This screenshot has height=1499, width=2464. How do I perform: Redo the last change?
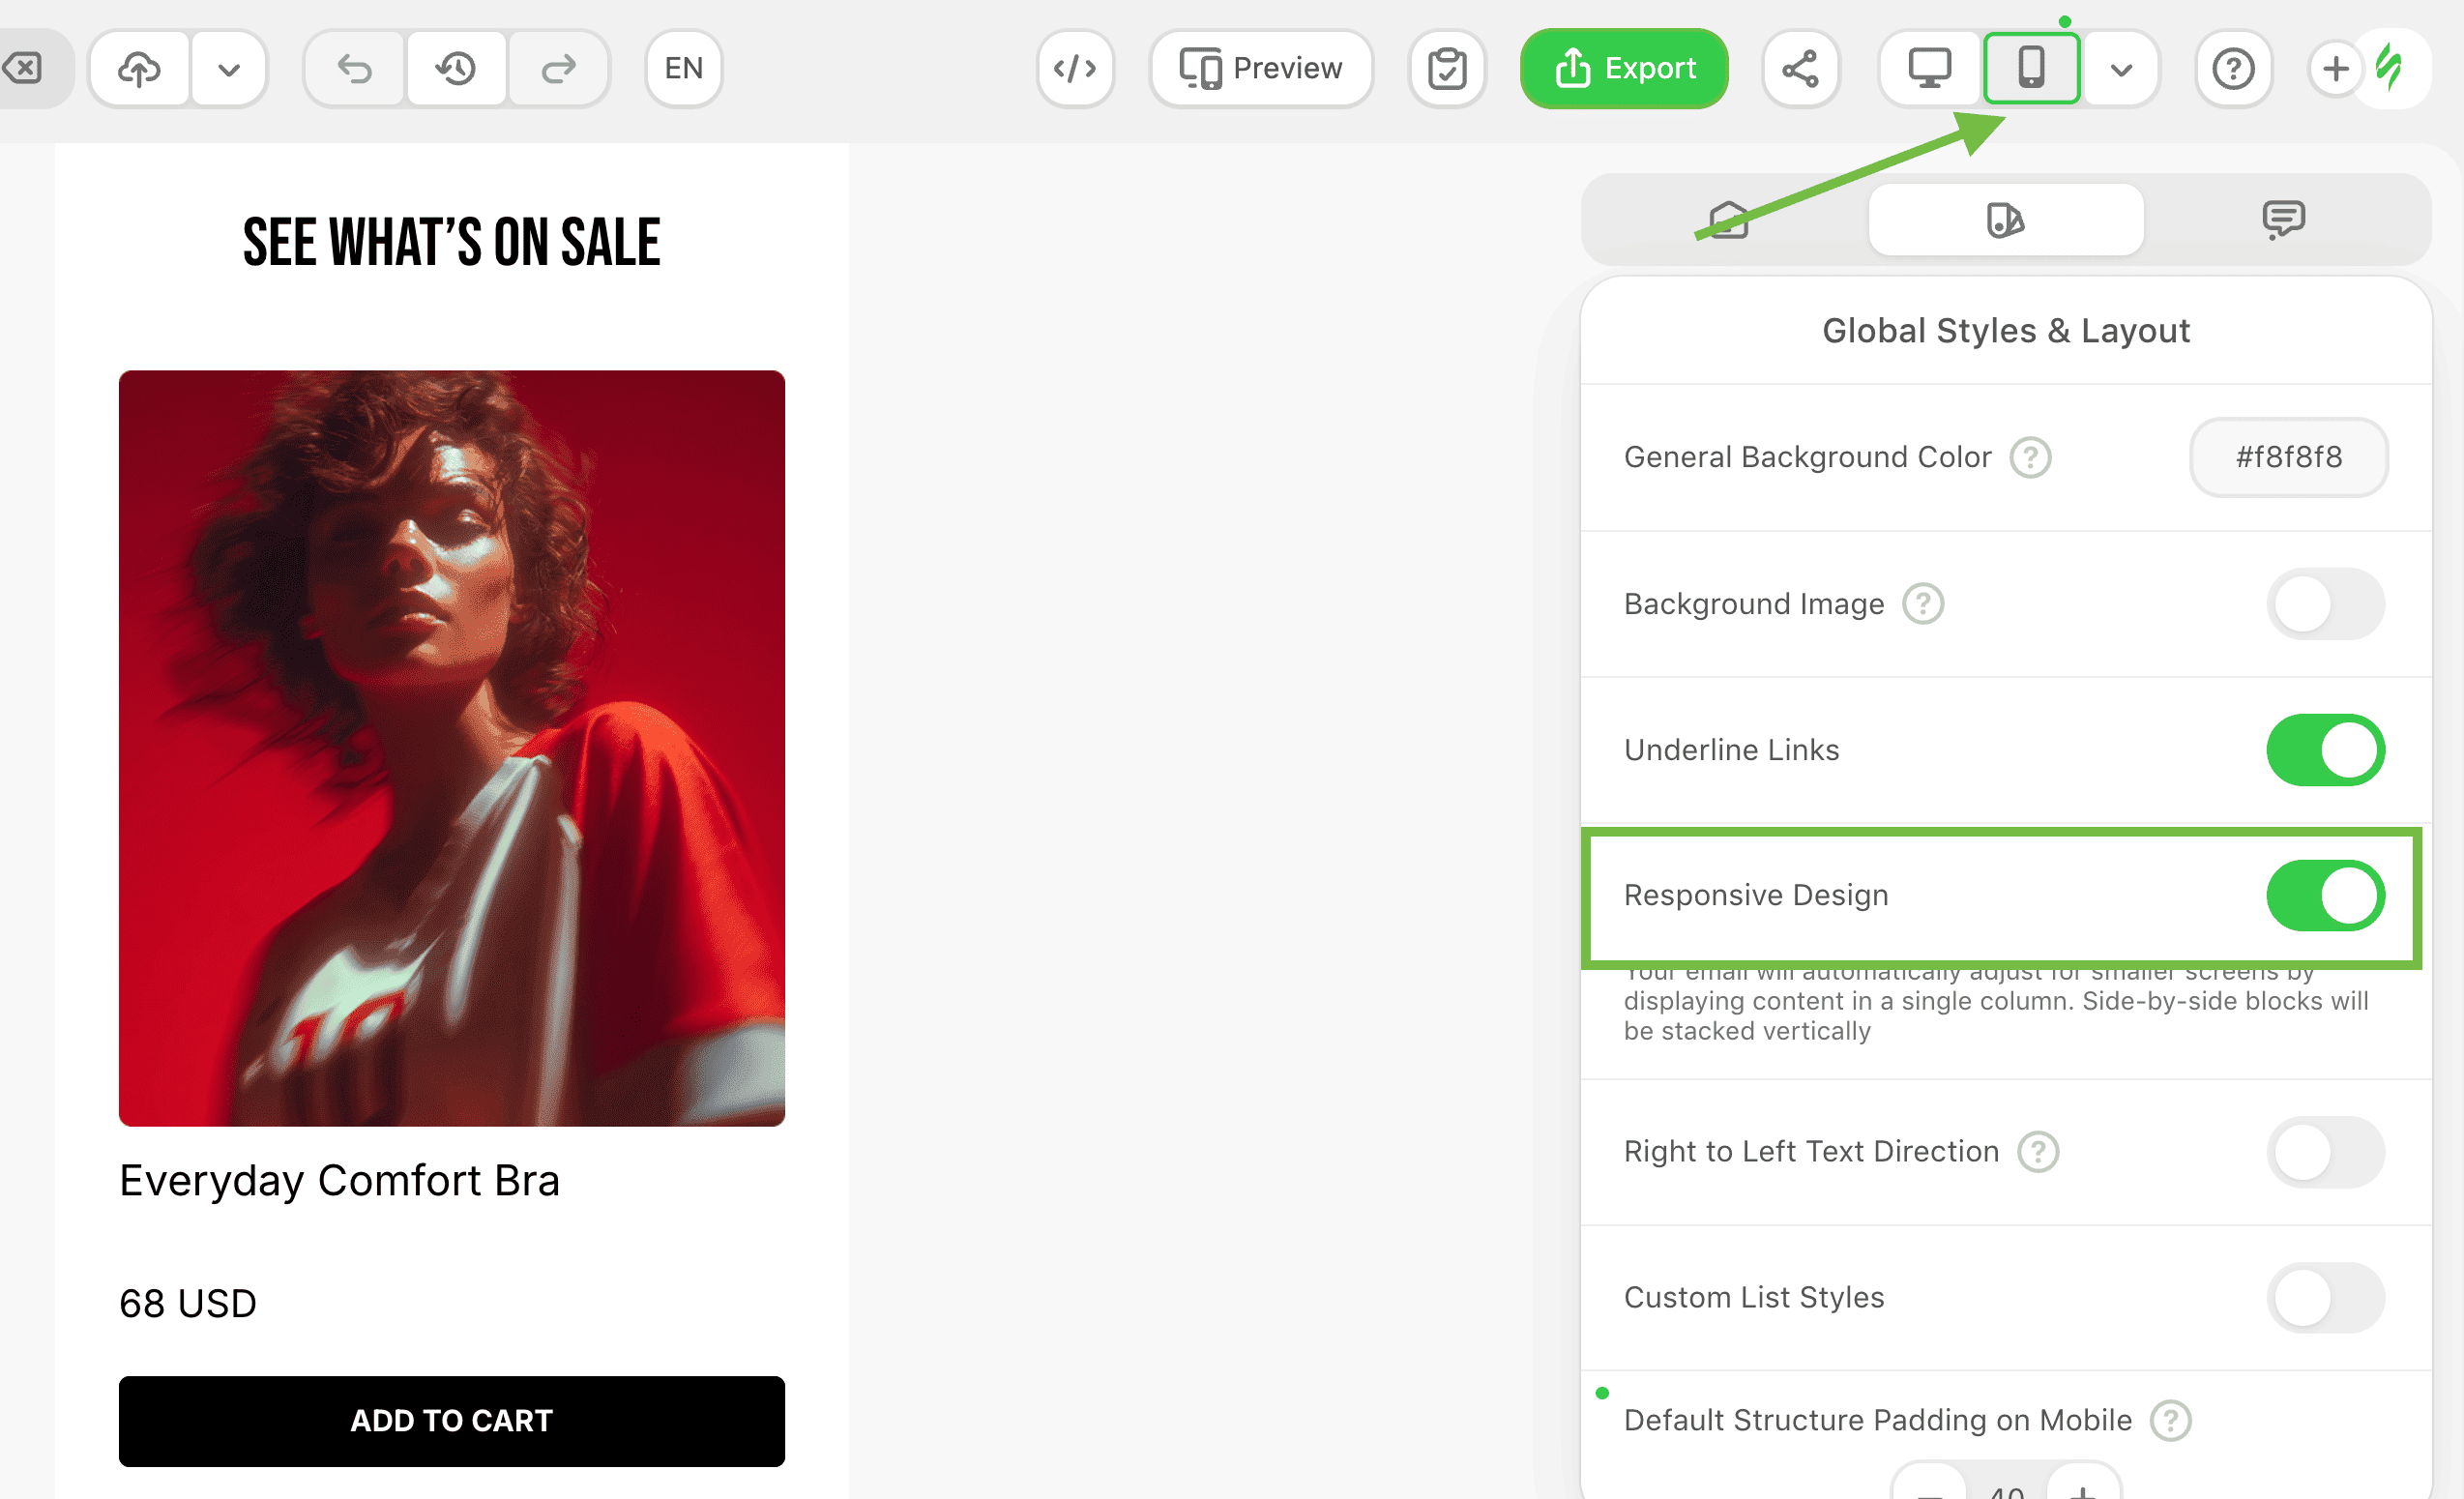[x=558, y=68]
